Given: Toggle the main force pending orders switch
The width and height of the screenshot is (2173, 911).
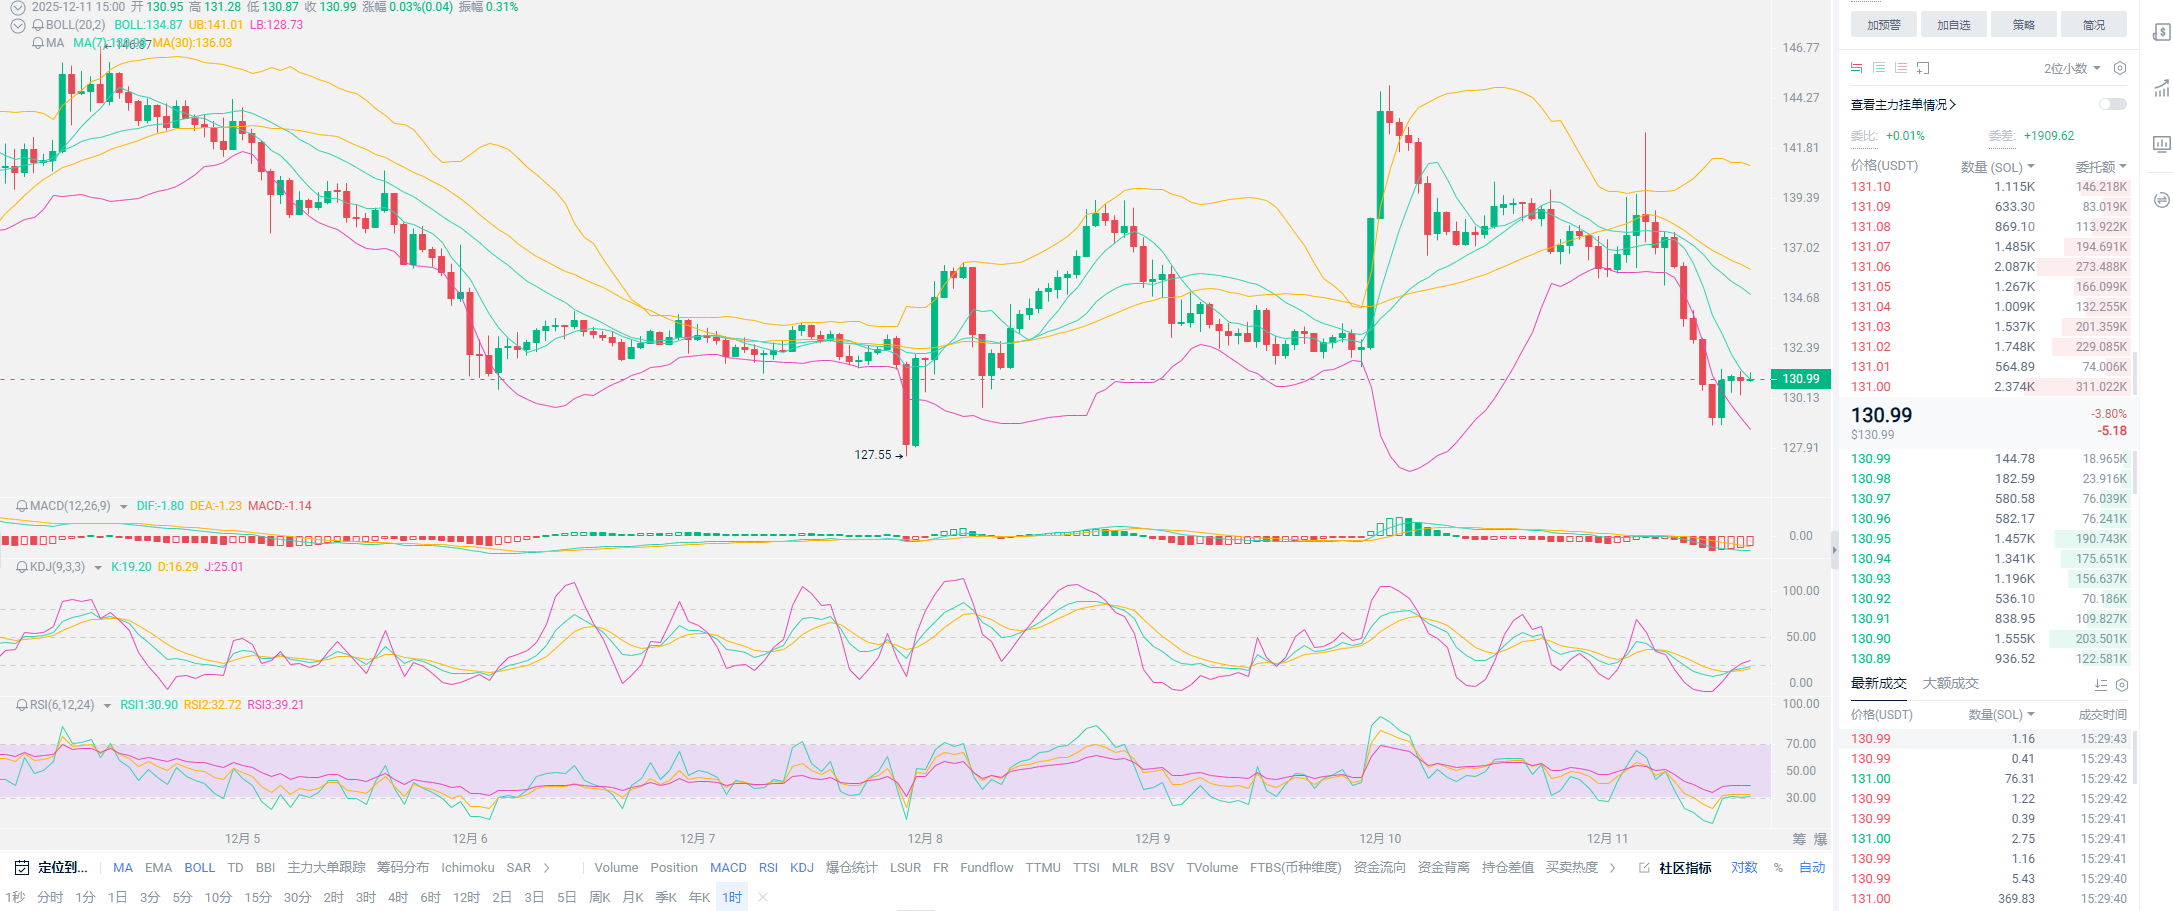Looking at the screenshot, I should [x=2112, y=104].
